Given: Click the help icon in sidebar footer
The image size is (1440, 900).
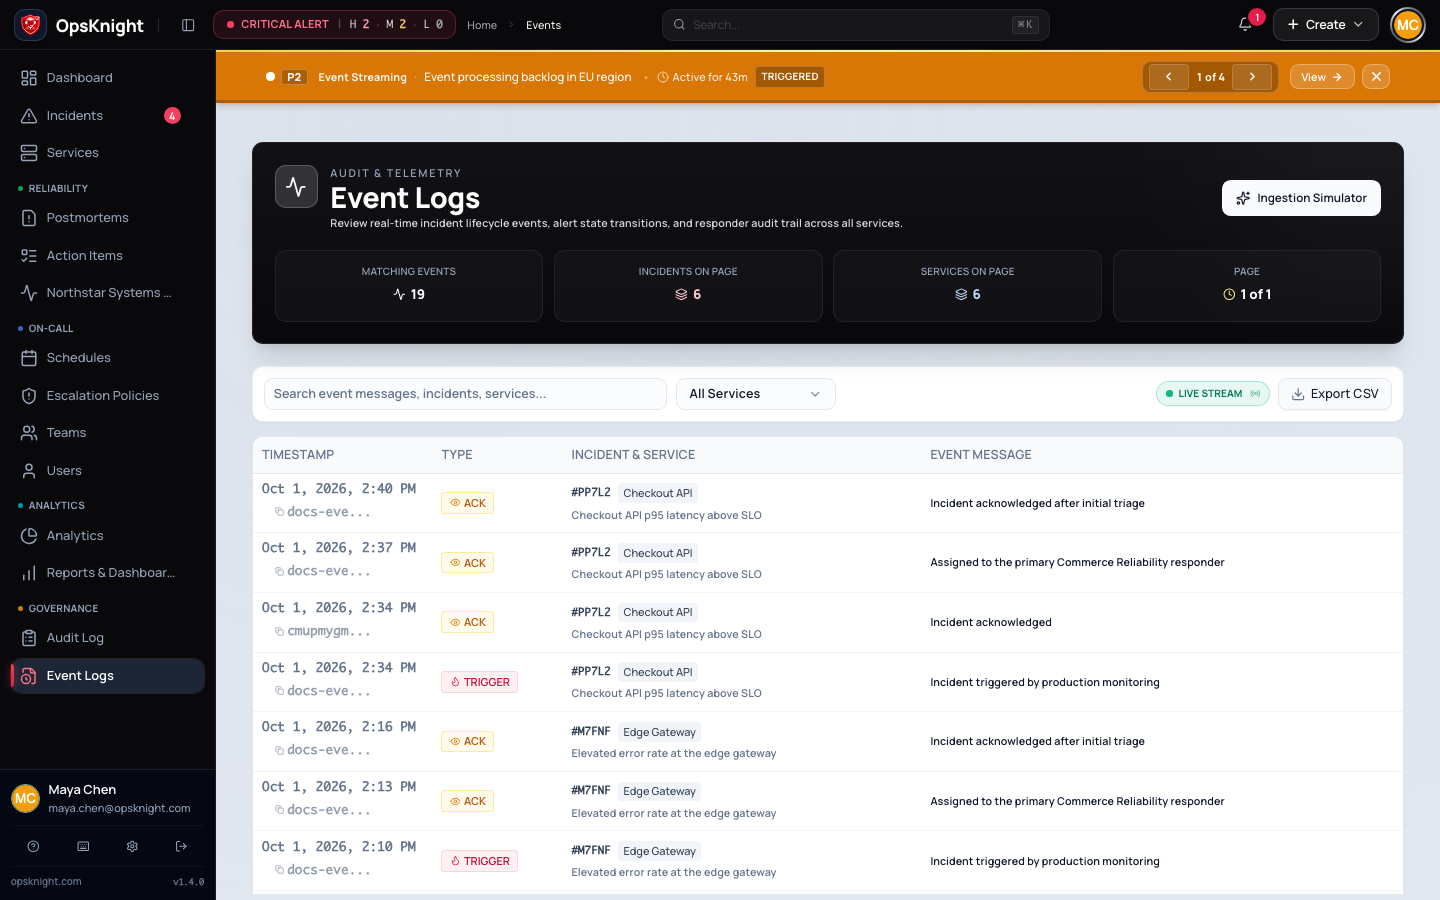Looking at the screenshot, I should 33,846.
